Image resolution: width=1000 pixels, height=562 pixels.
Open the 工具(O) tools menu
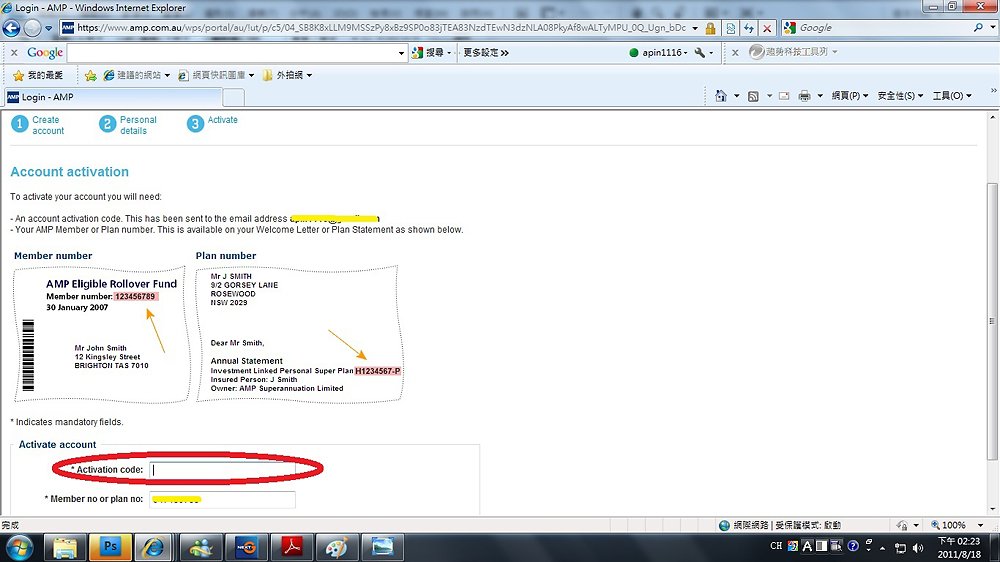952,96
